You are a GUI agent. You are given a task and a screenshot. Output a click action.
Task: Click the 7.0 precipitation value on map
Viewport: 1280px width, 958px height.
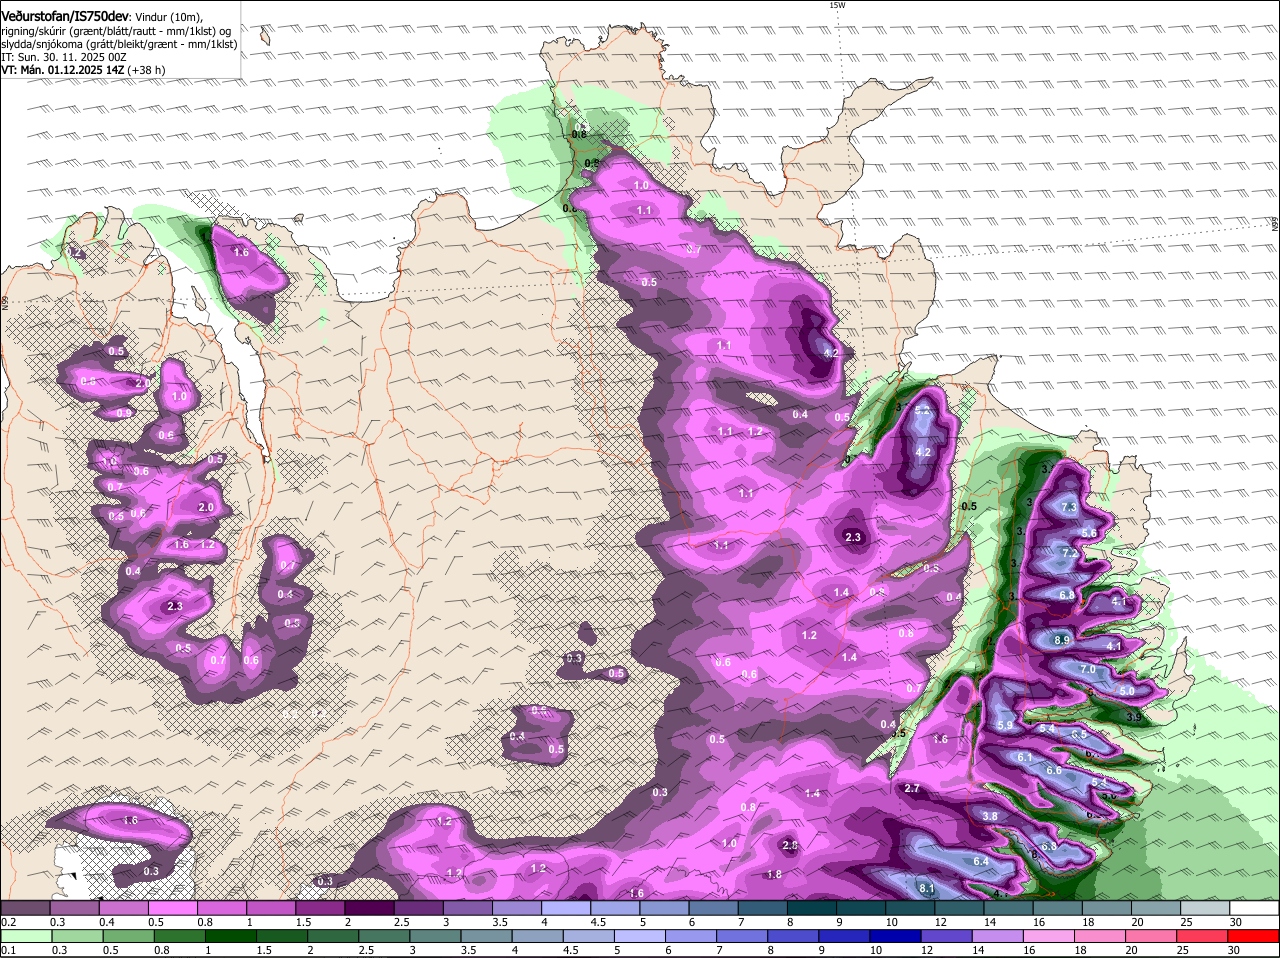tap(1088, 669)
